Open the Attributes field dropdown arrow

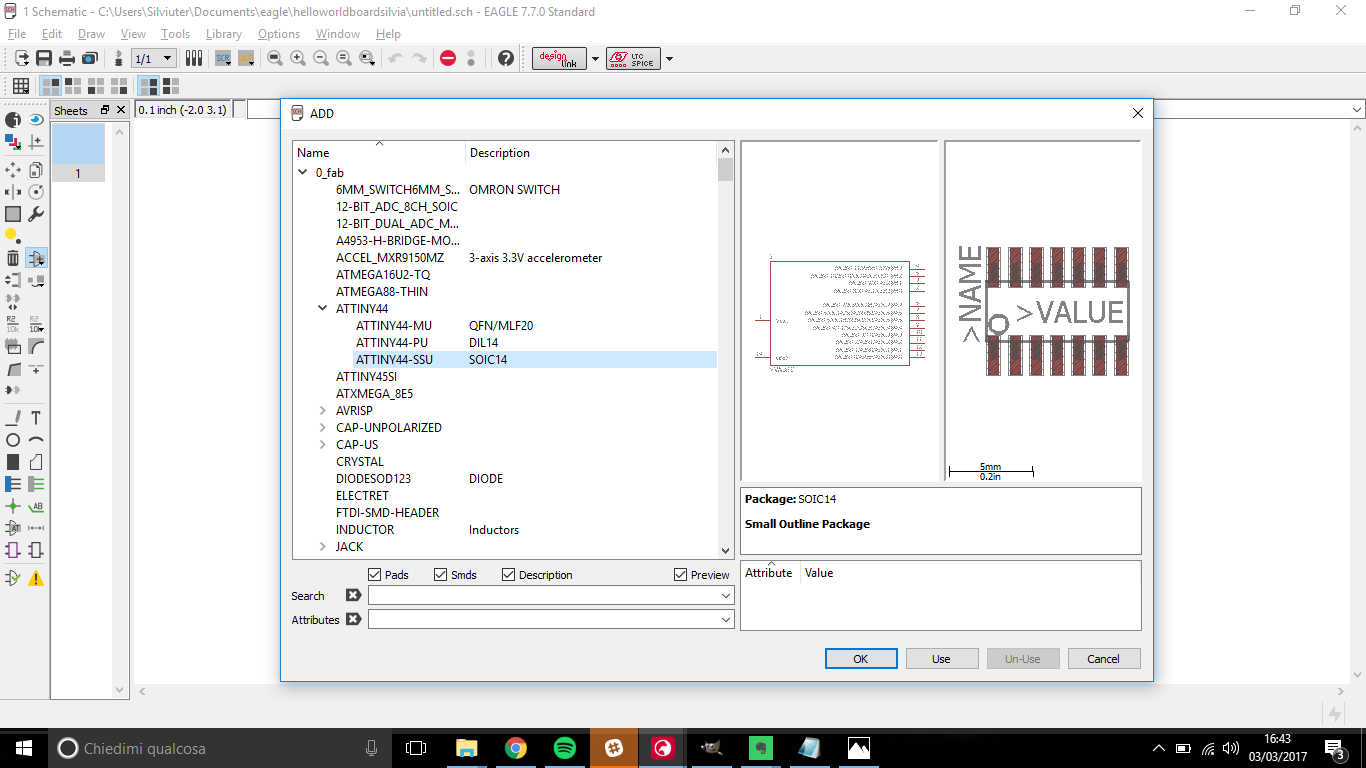pos(726,619)
